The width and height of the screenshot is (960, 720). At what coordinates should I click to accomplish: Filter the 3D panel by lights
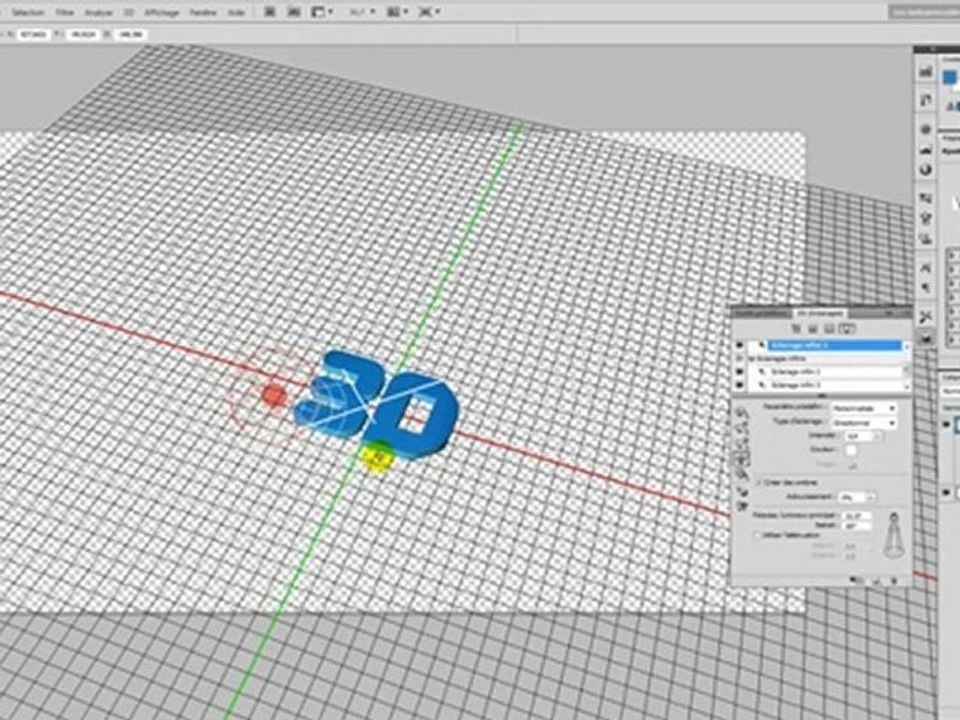pos(847,329)
